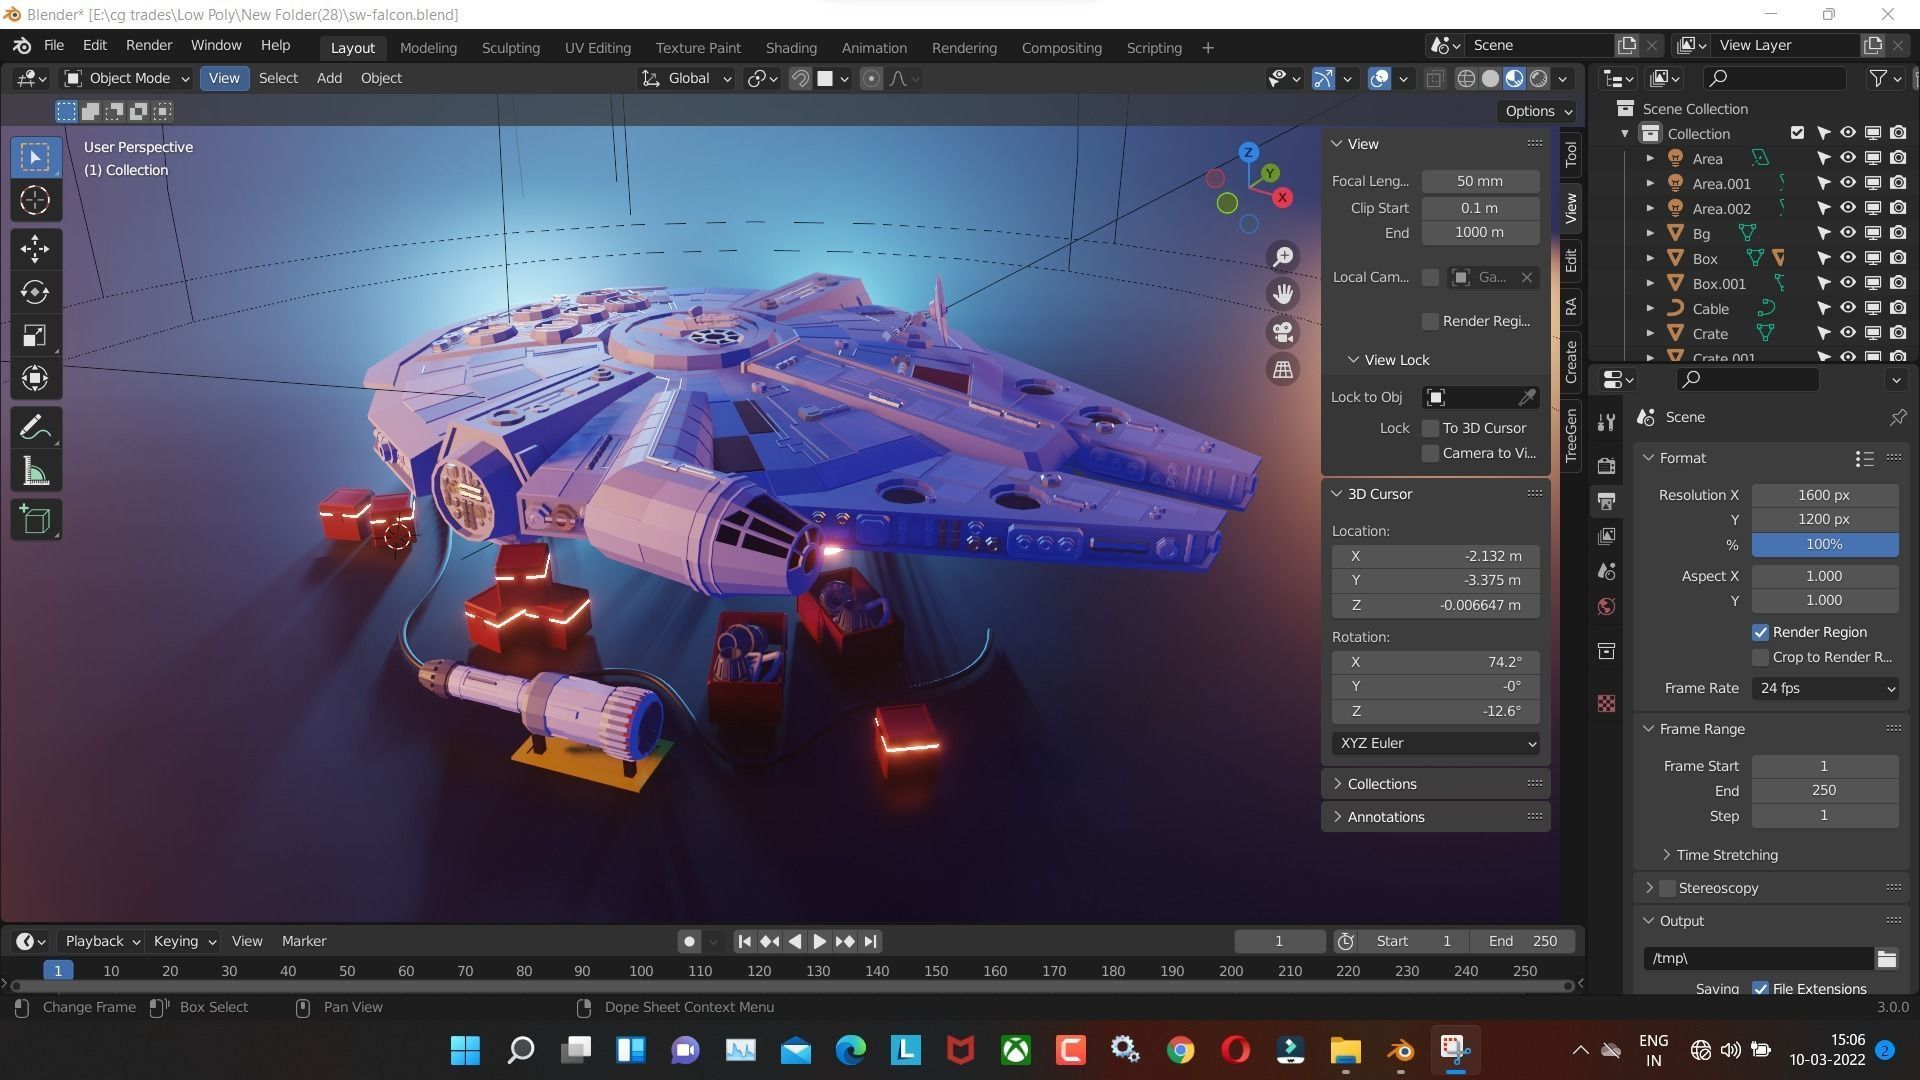Open the Texture properties tab
The width and height of the screenshot is (1920, 1080).
[1606, 704]
